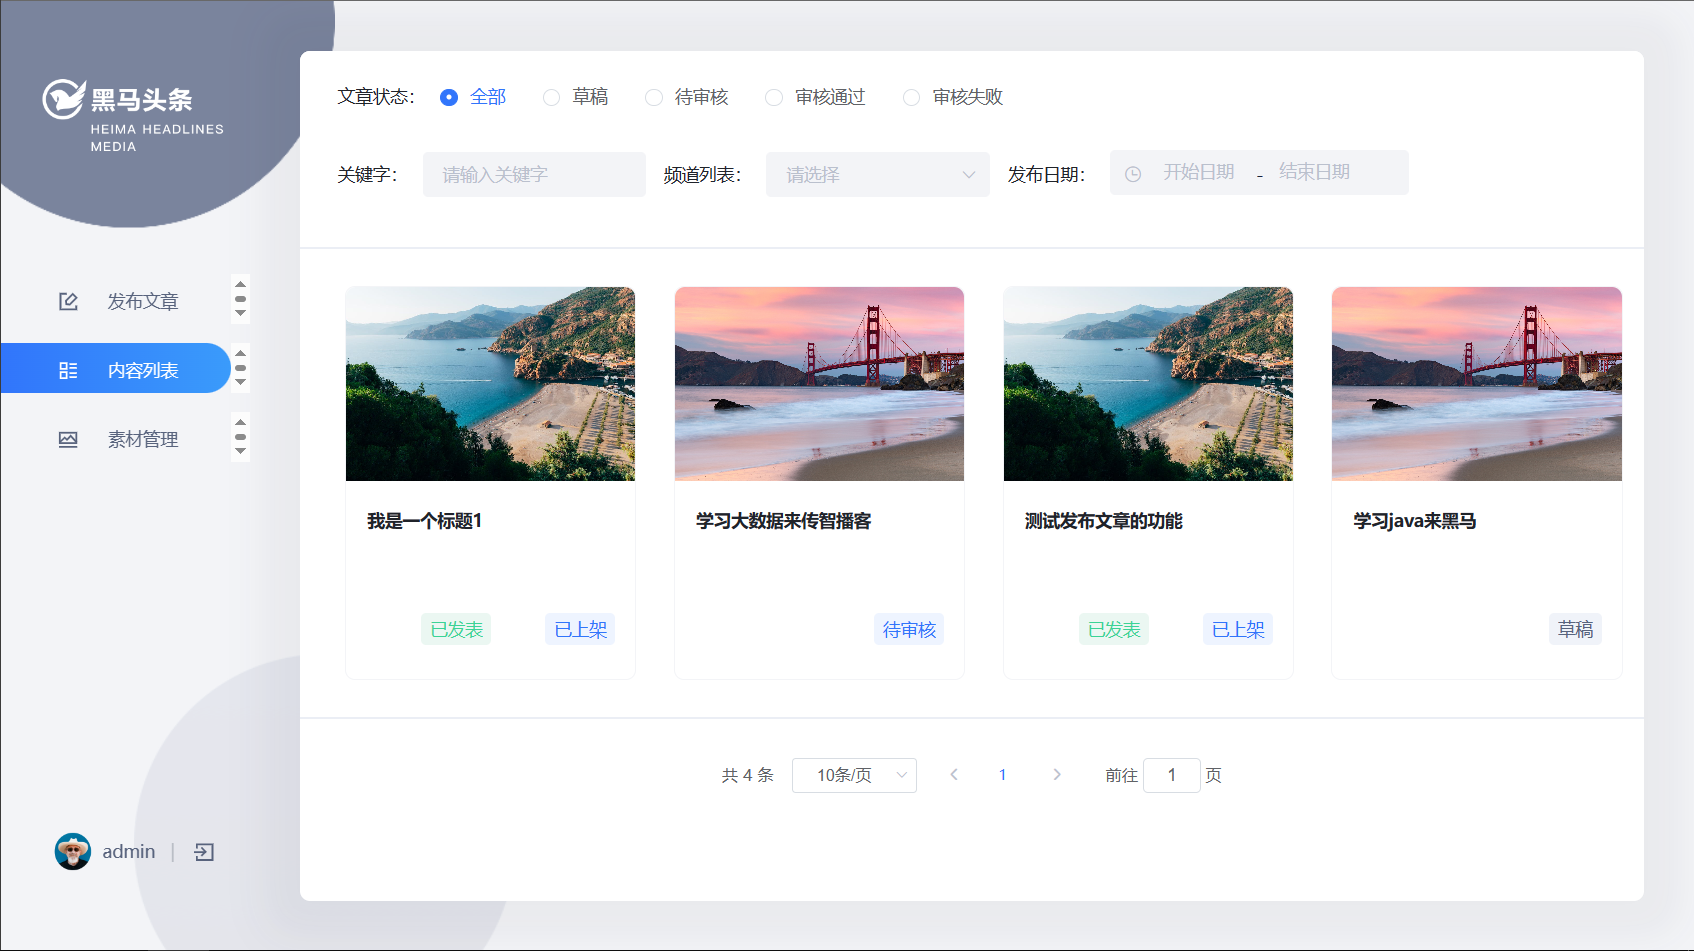The width and height of the screenshot is (1694, 951).
Task: Click the logout icon next to admin
Action: [204, 852]
